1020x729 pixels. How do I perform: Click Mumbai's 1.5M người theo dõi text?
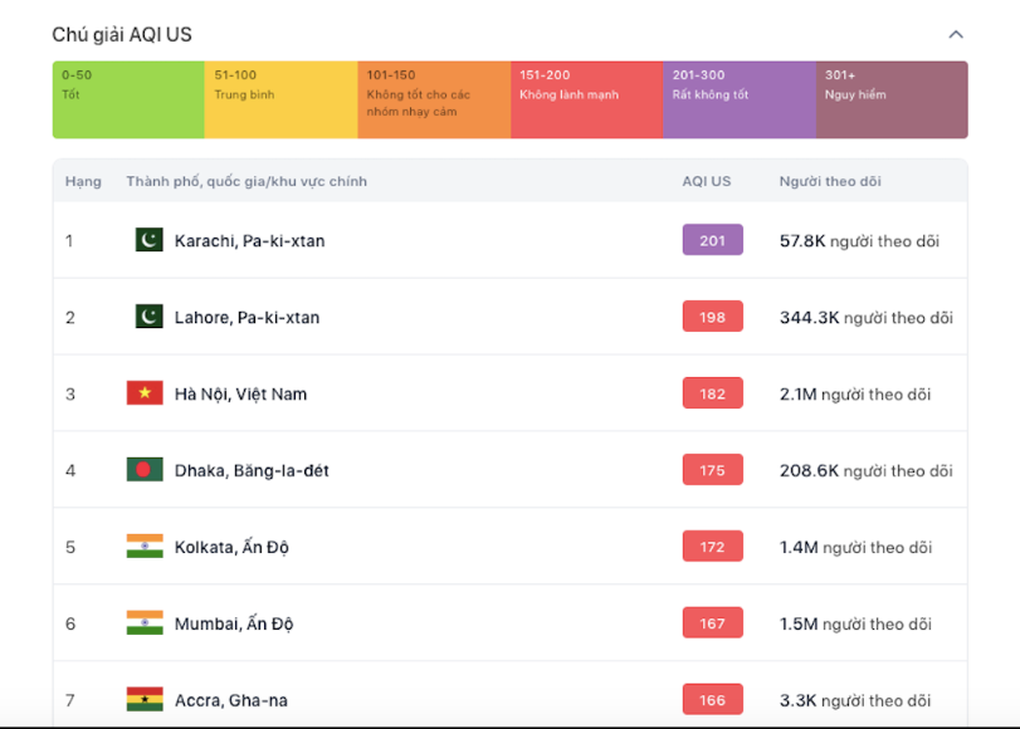[x=855, y=624]
